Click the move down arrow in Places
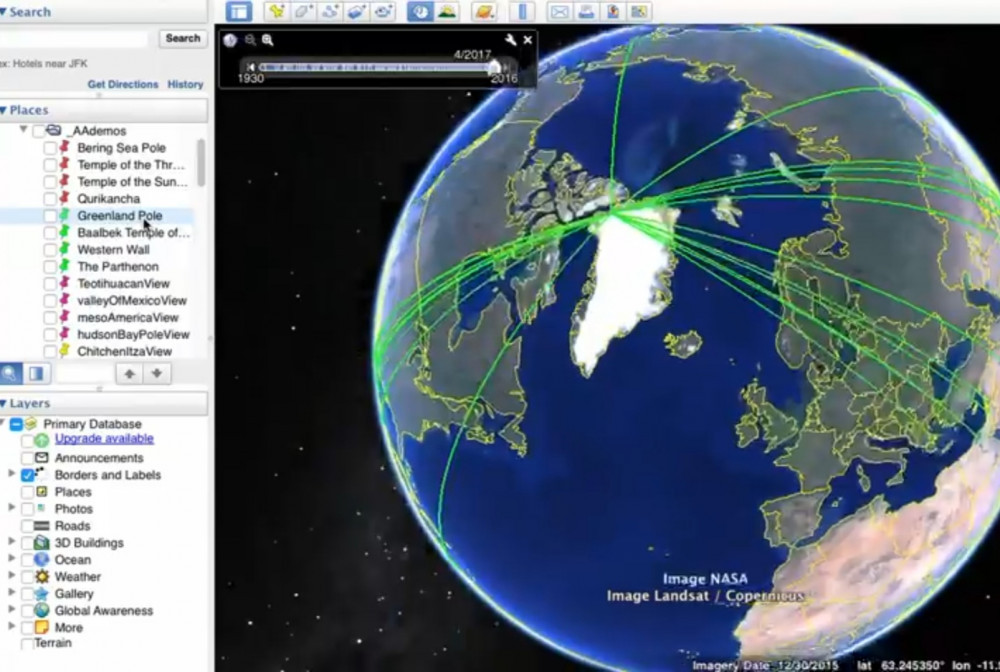The width and height of the screenshot is (1000, 672). tap(157, 374)
